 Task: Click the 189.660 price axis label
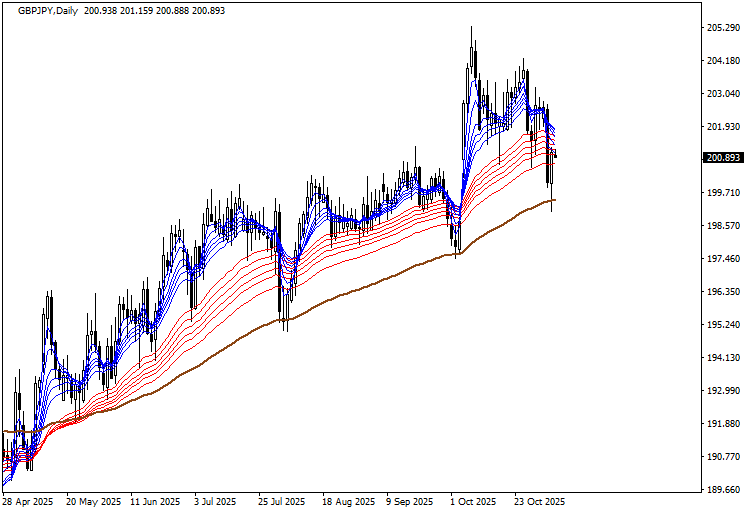(x=722, y=490)
